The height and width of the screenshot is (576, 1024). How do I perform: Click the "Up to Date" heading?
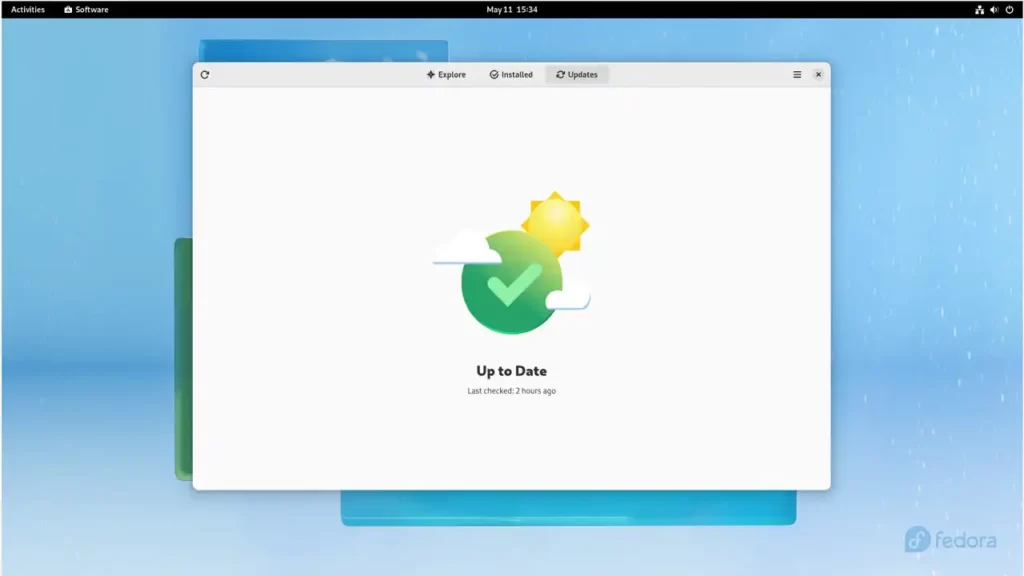coord(511,371)
